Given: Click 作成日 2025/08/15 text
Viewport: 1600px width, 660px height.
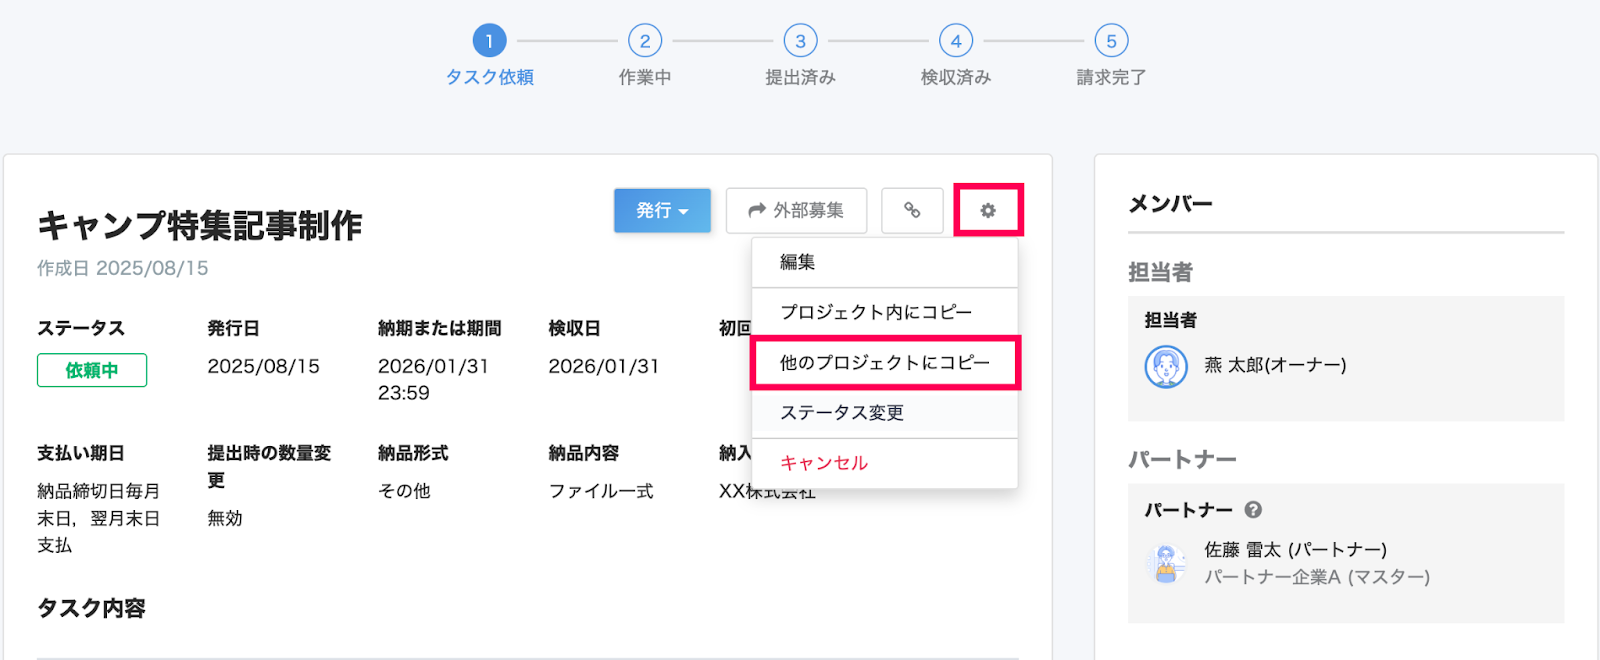Looking at the screenshot, I should coord(123,268).
